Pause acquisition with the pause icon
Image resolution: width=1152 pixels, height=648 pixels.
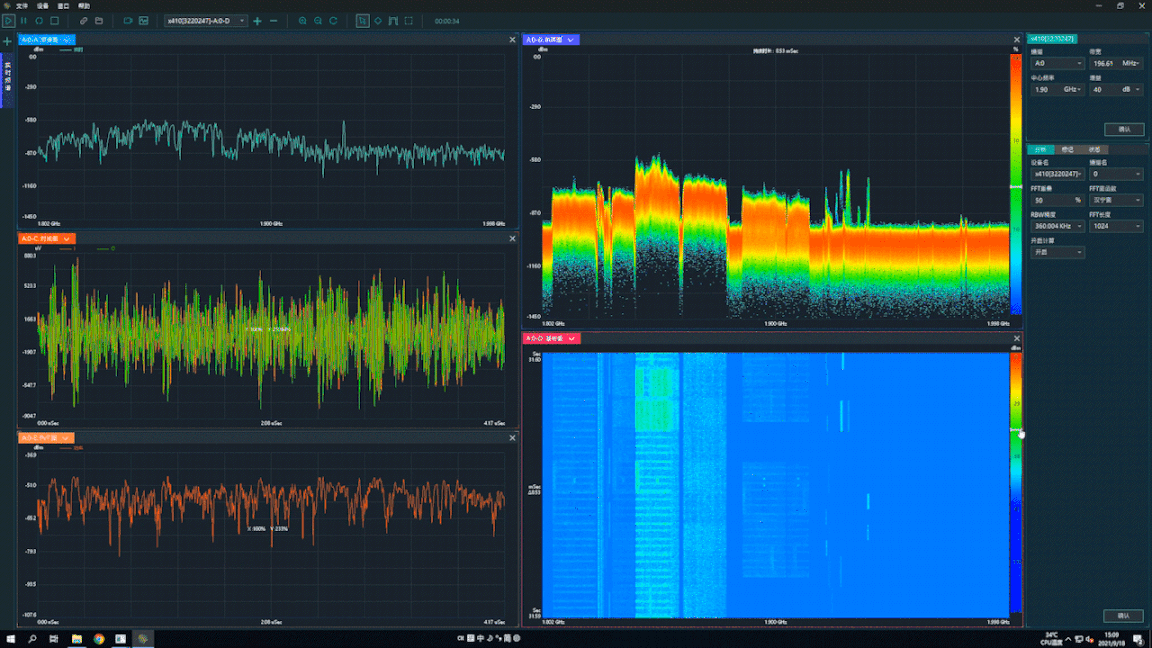[x=24, y=21]
